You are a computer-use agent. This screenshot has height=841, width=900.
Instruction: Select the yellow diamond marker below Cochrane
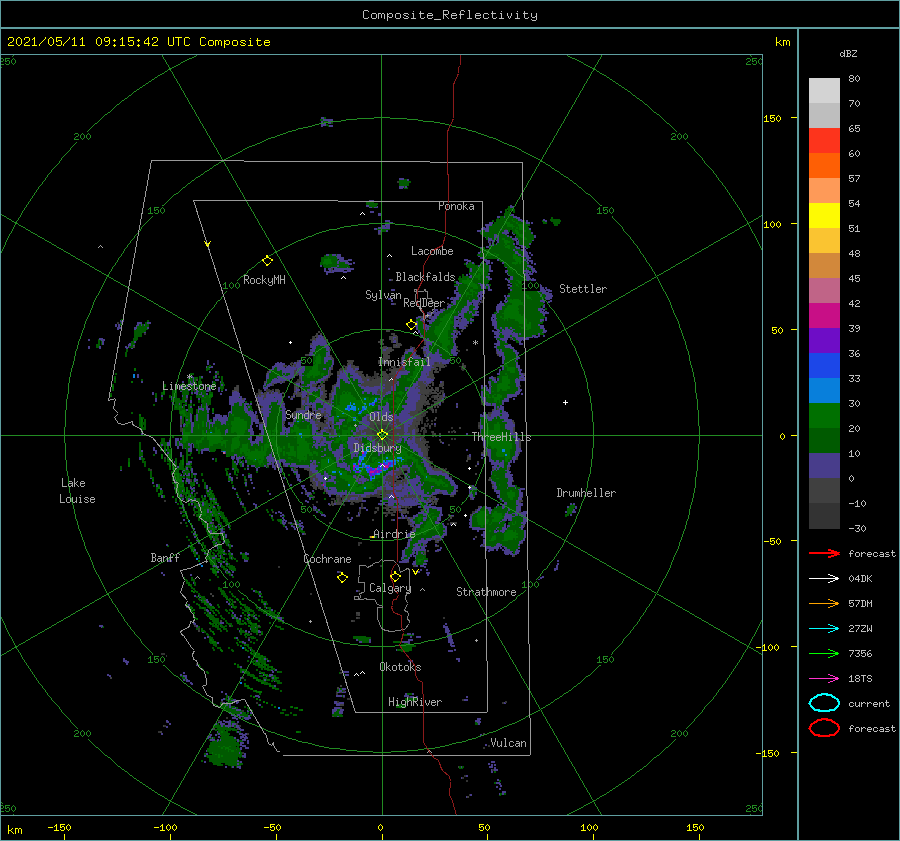[342, 578]
